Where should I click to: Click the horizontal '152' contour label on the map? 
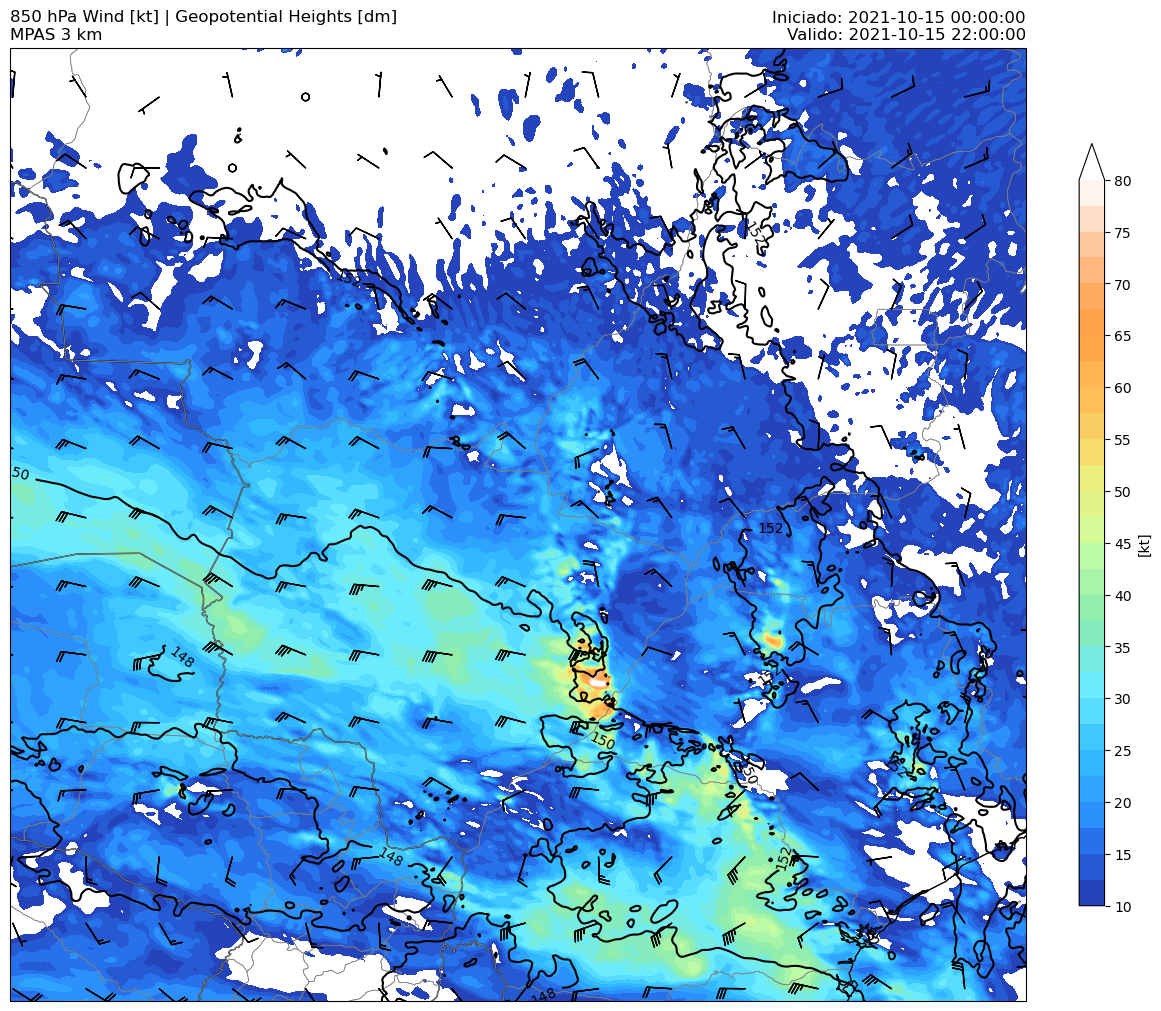tap(771, 528)
